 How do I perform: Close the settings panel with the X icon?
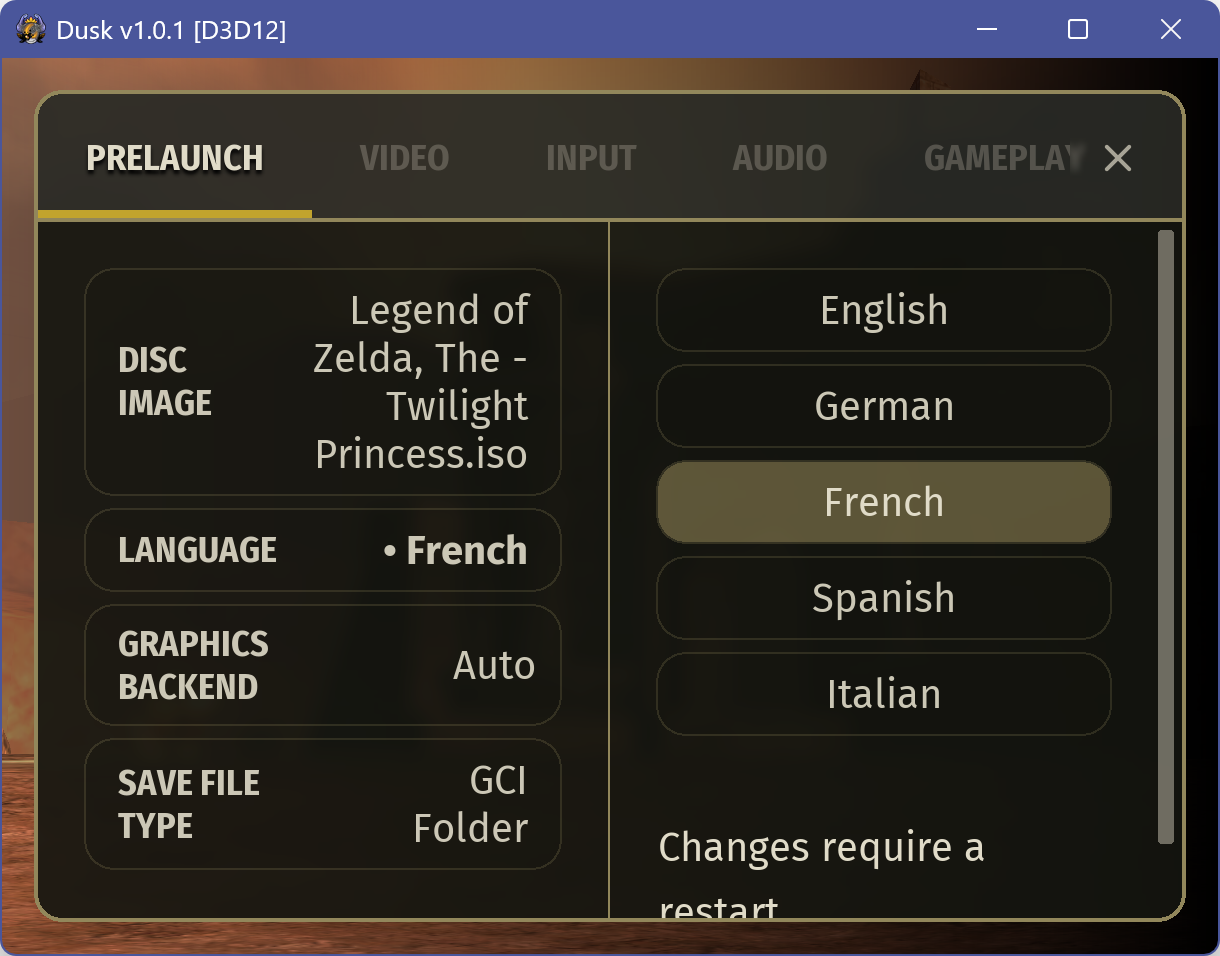(1117, 158)
